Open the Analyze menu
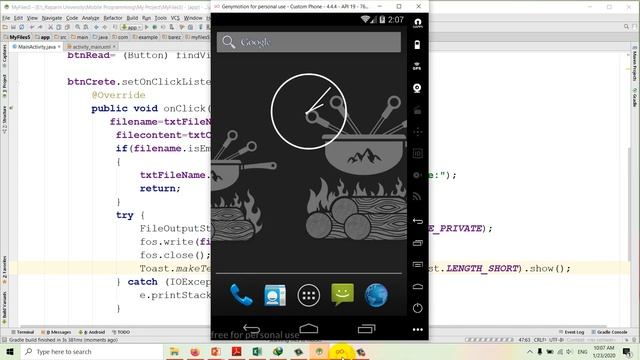640x360 pixels. (91, 18)
